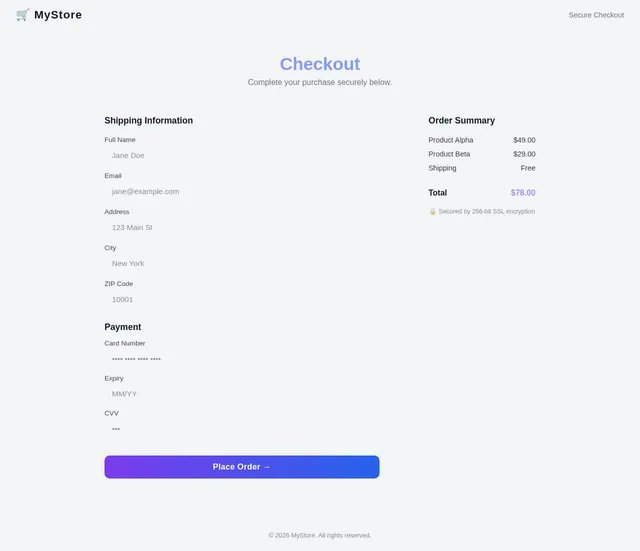Focus the City input field
640x551 pixels.
point(242,263)
